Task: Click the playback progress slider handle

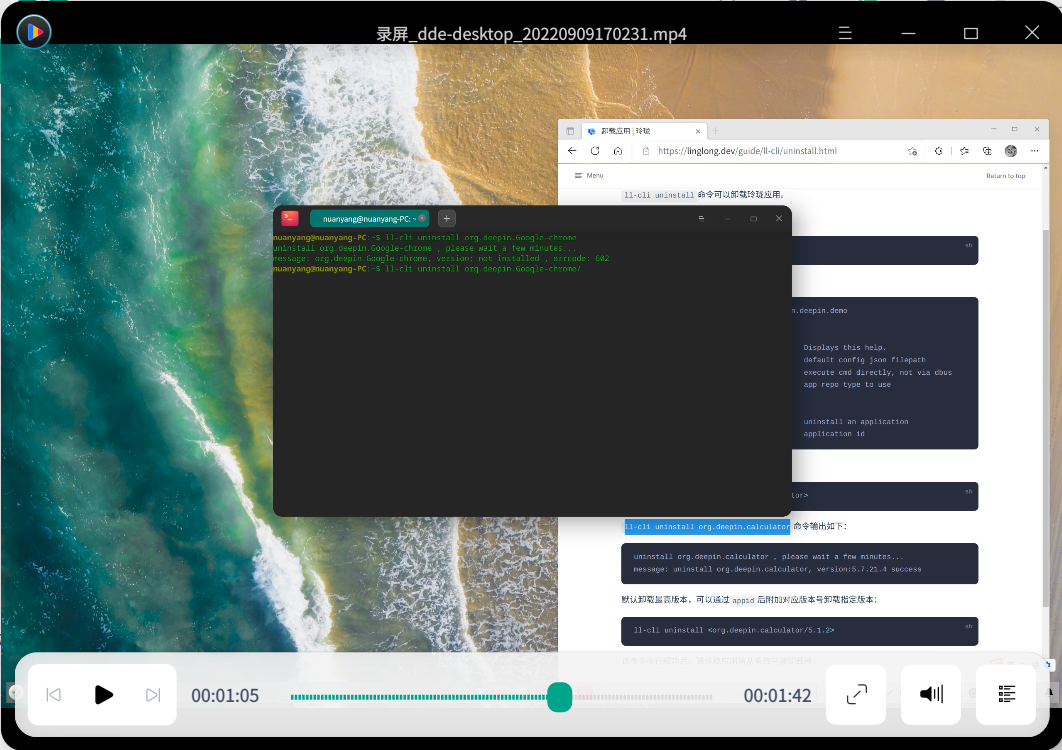Action: pos(559,697)
